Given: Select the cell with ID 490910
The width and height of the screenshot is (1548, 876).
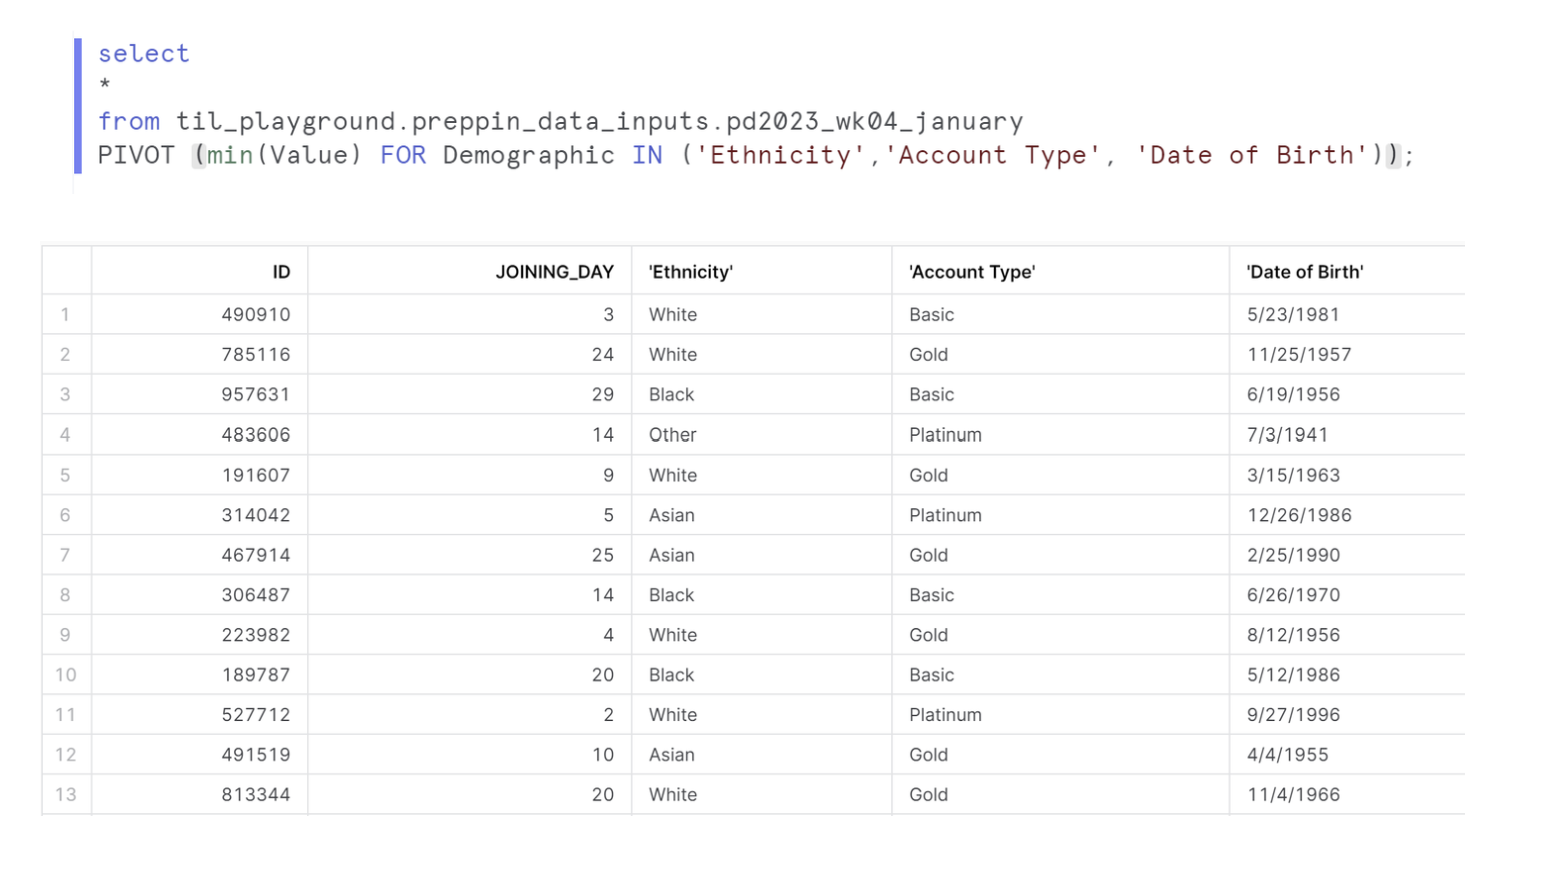Looking at the screenshot, I should point(256,315).
